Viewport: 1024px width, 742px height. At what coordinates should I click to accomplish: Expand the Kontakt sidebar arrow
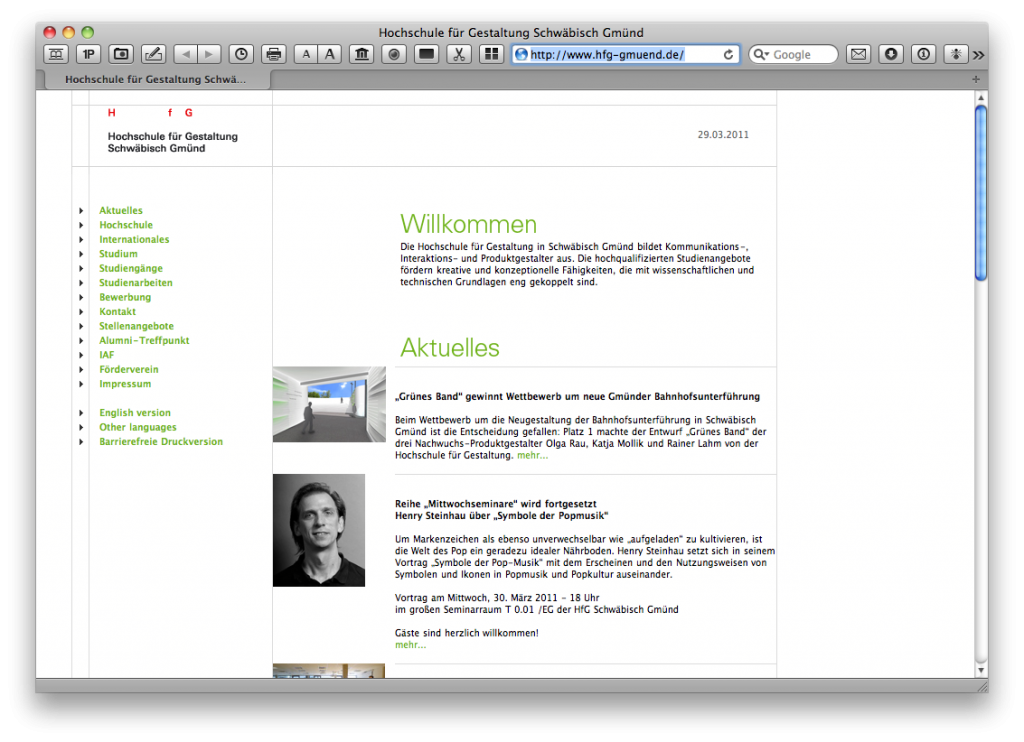click(81, 312)
